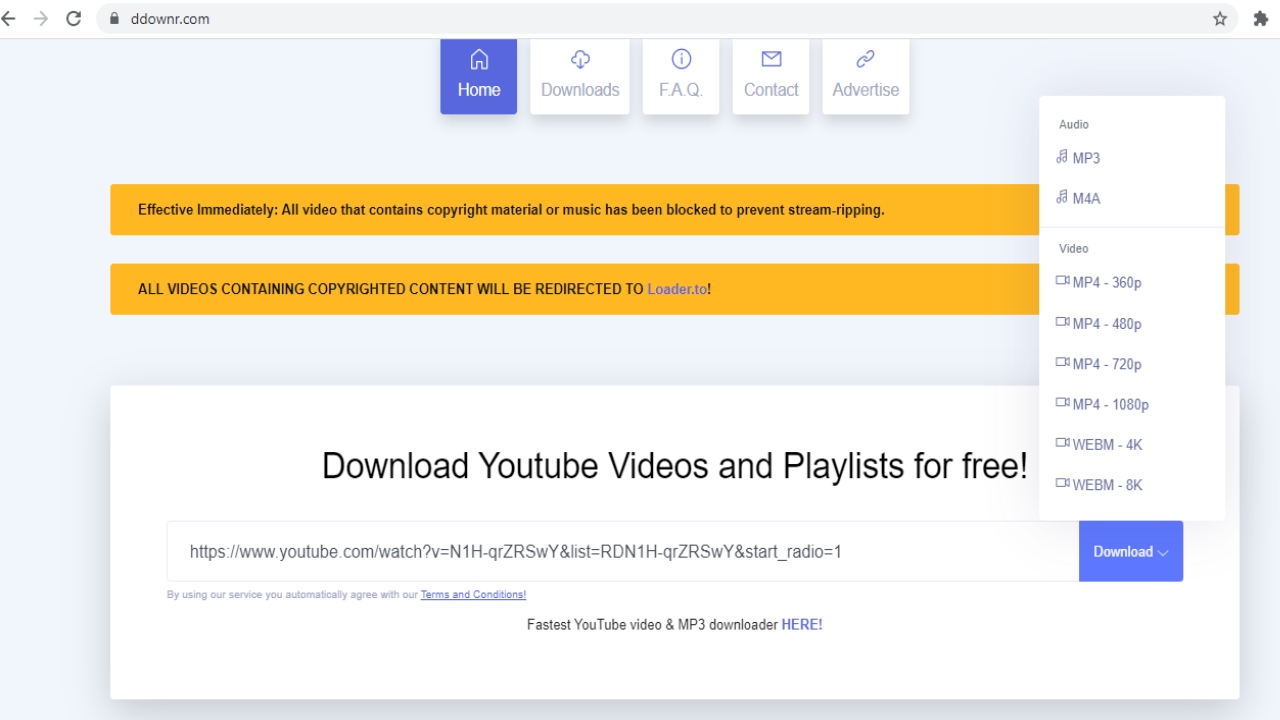The height and width of the screenshot is (720, 1280).
Task: Open the Downloads tab
Action: (580, 76)
